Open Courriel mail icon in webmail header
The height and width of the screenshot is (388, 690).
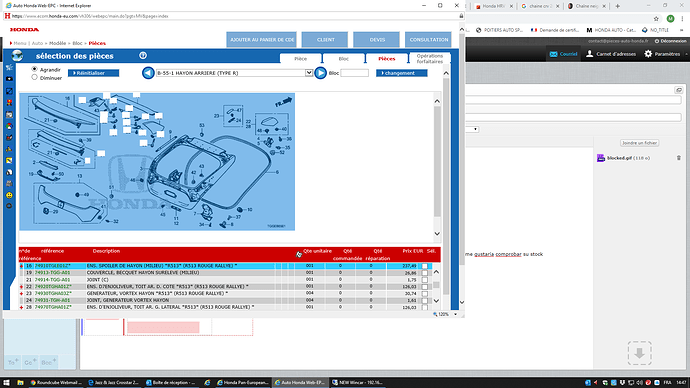point(553,54)
